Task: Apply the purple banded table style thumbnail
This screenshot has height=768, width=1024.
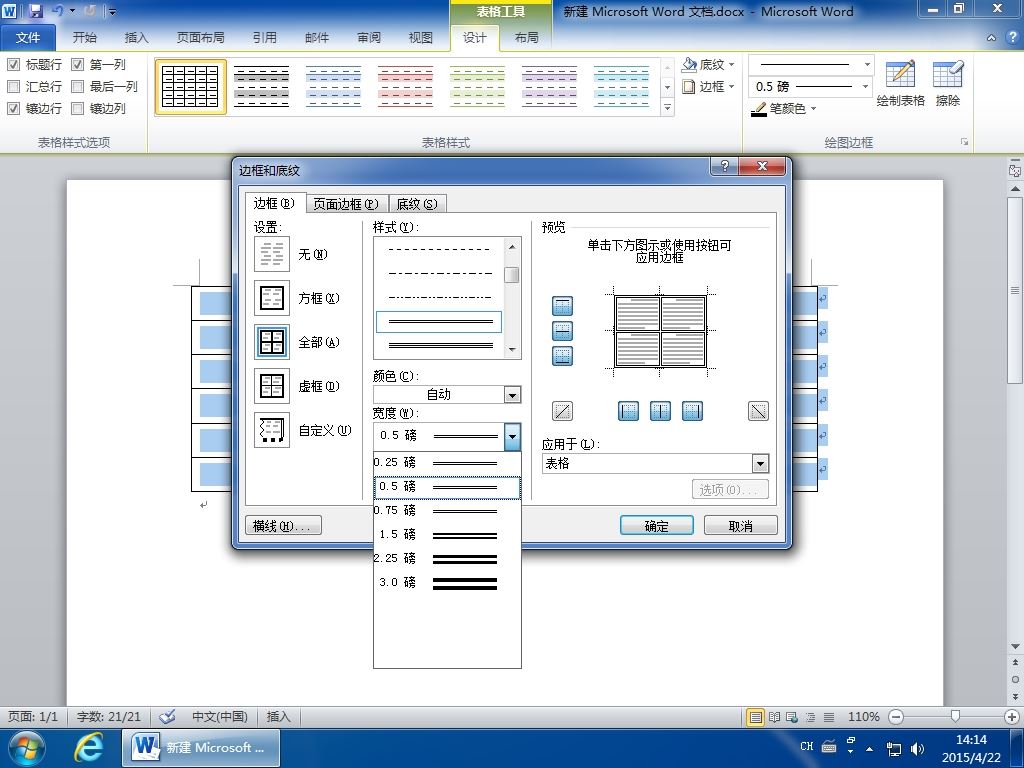Action: 549,86
